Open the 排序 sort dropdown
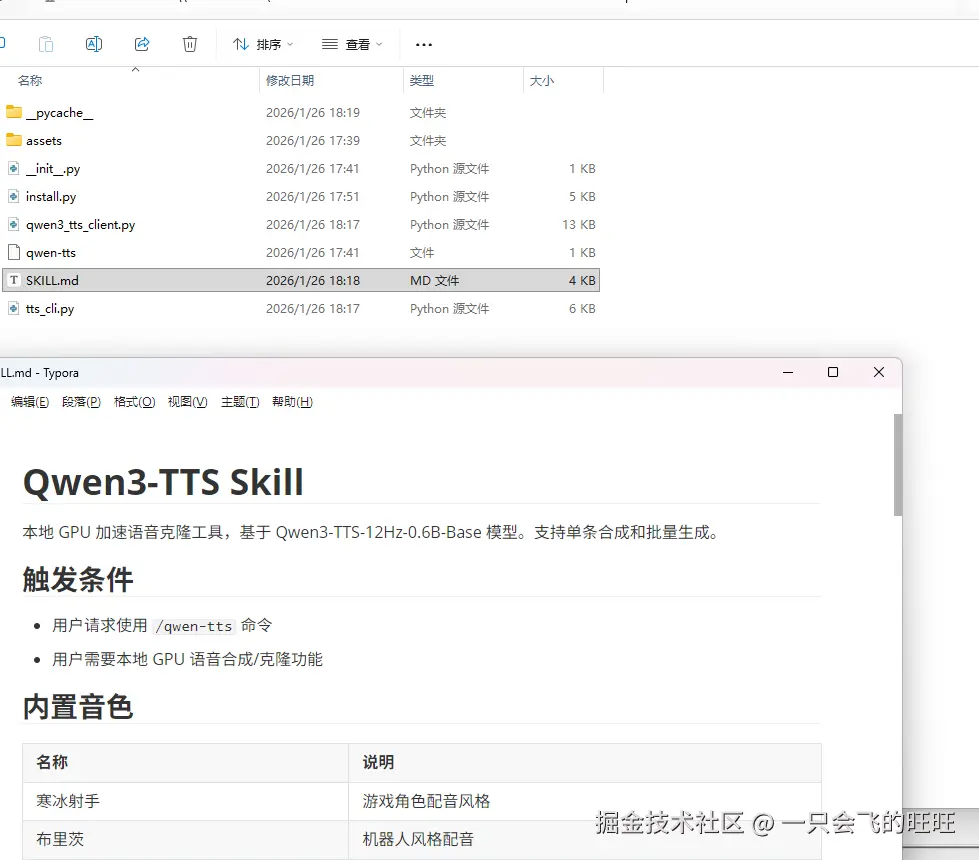Screen dimensions: 979x860 tap(263, 44)
